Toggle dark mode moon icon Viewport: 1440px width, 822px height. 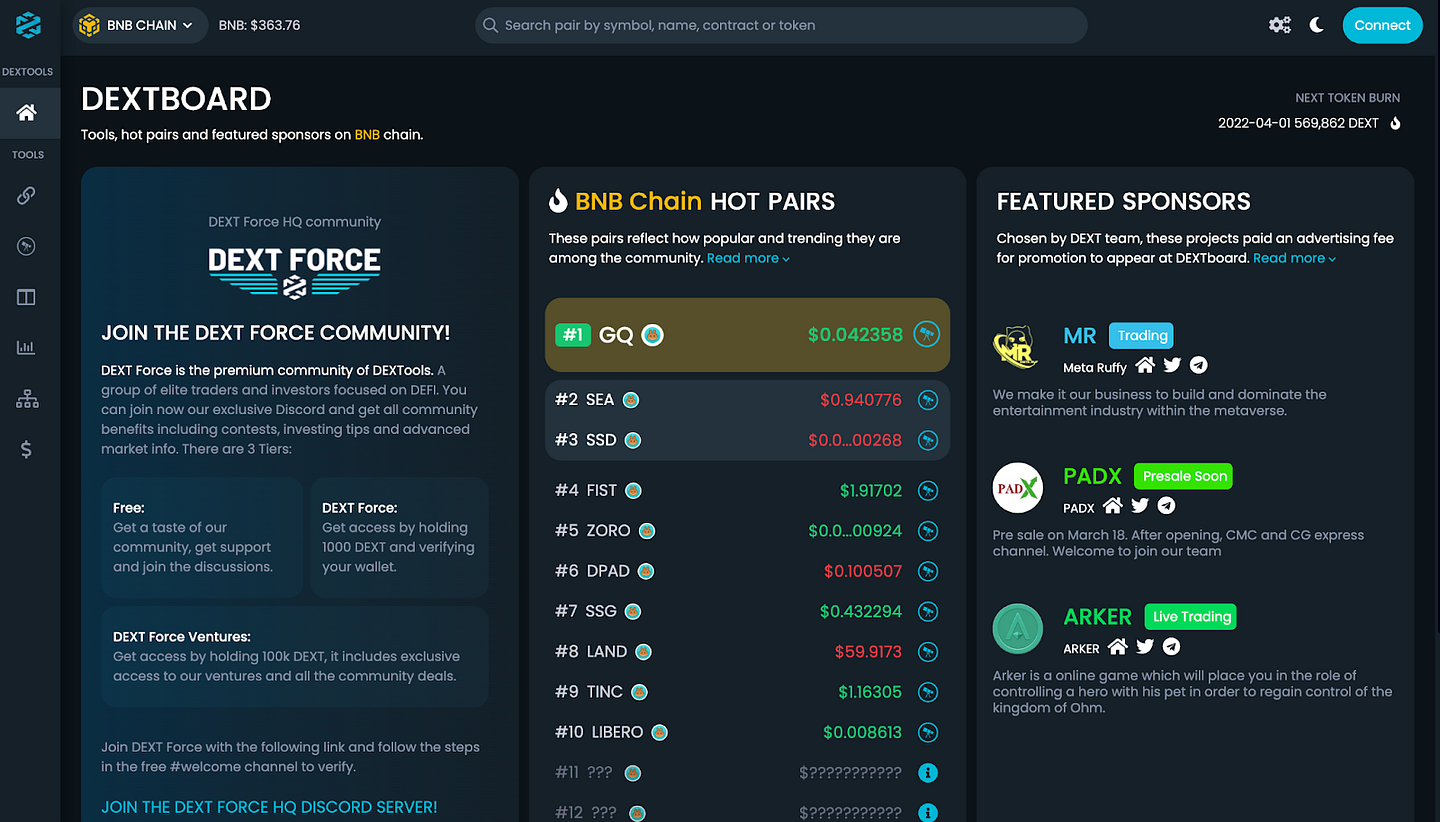[1317, 25]
